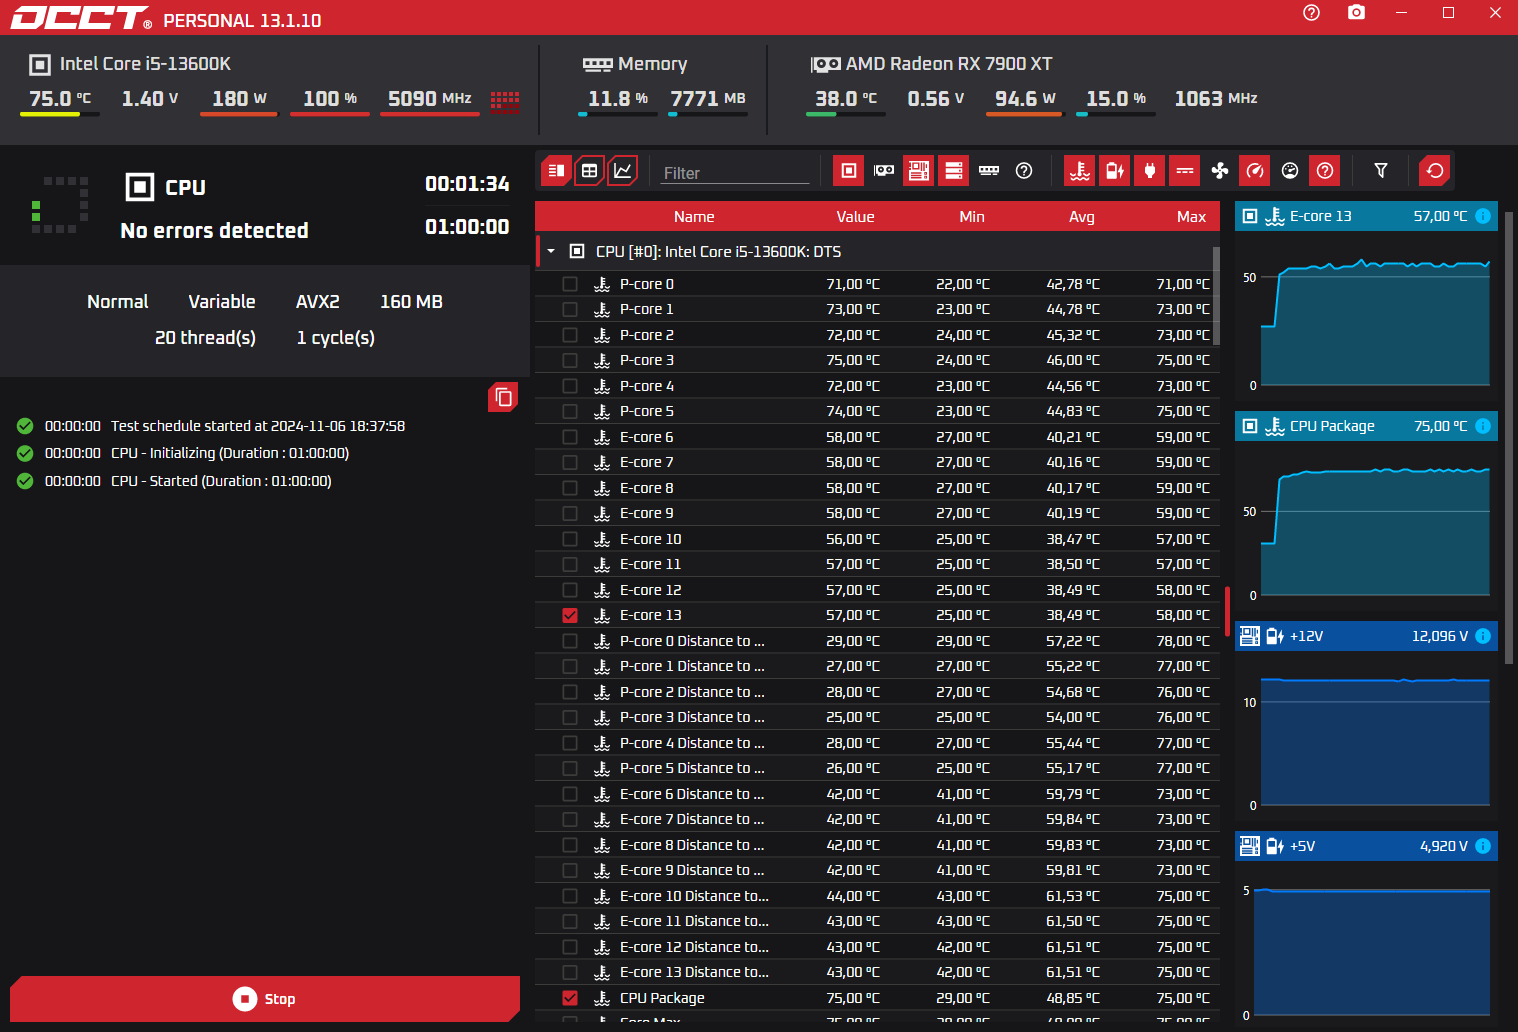Select the 'P-core 5' row name
The image size is (1518, 1032).
pos(647,411)
